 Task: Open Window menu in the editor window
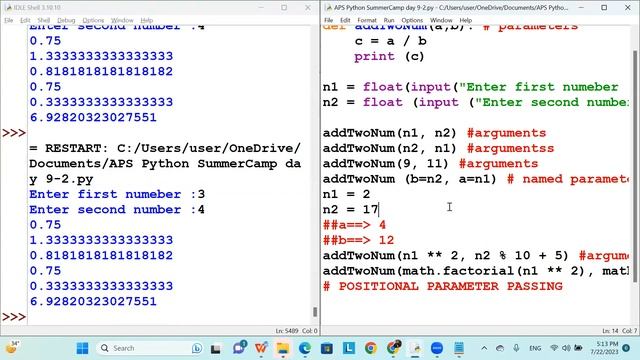coord(441,20)
